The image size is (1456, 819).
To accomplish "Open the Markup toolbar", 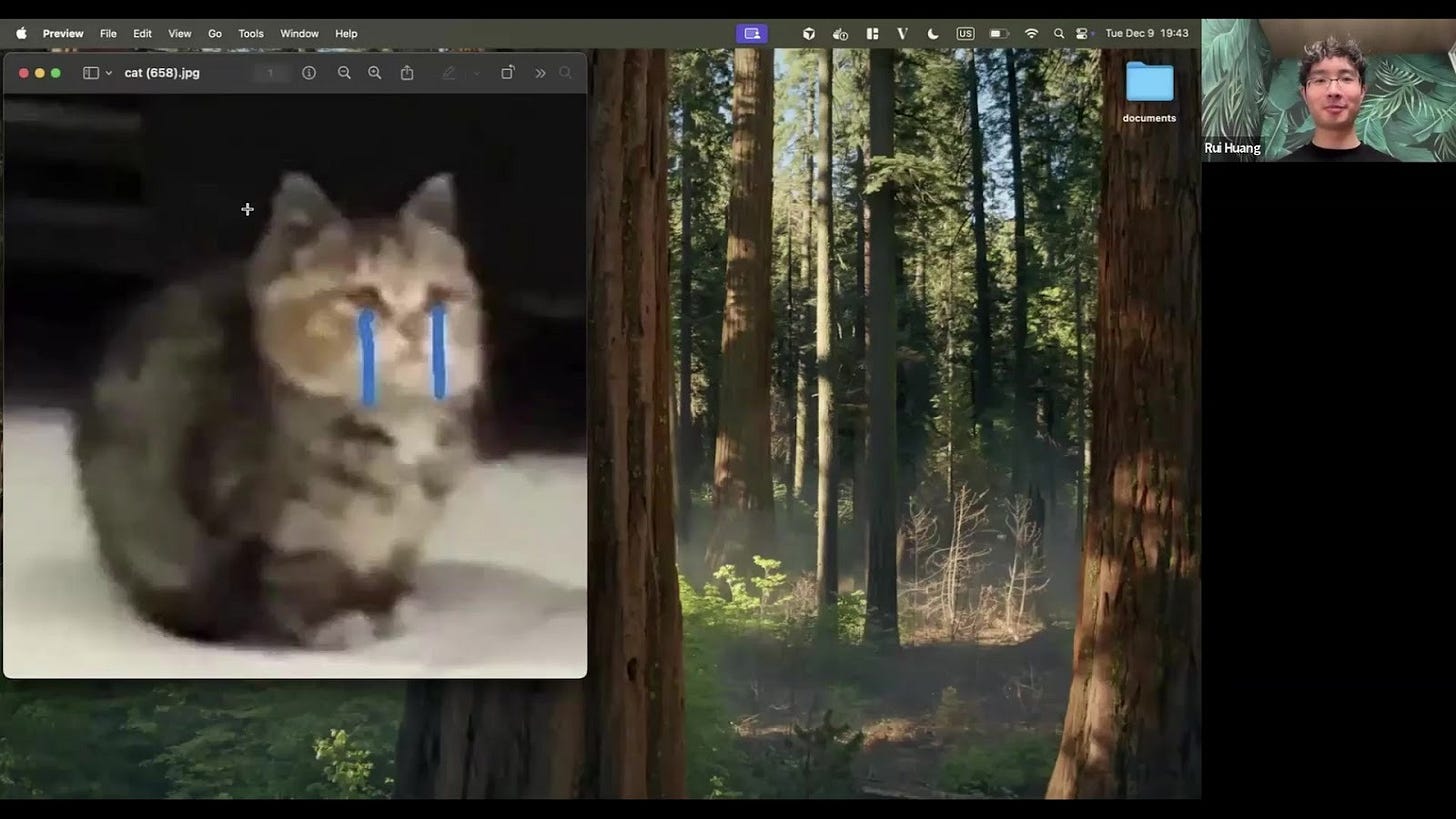I will pos(449,72).
